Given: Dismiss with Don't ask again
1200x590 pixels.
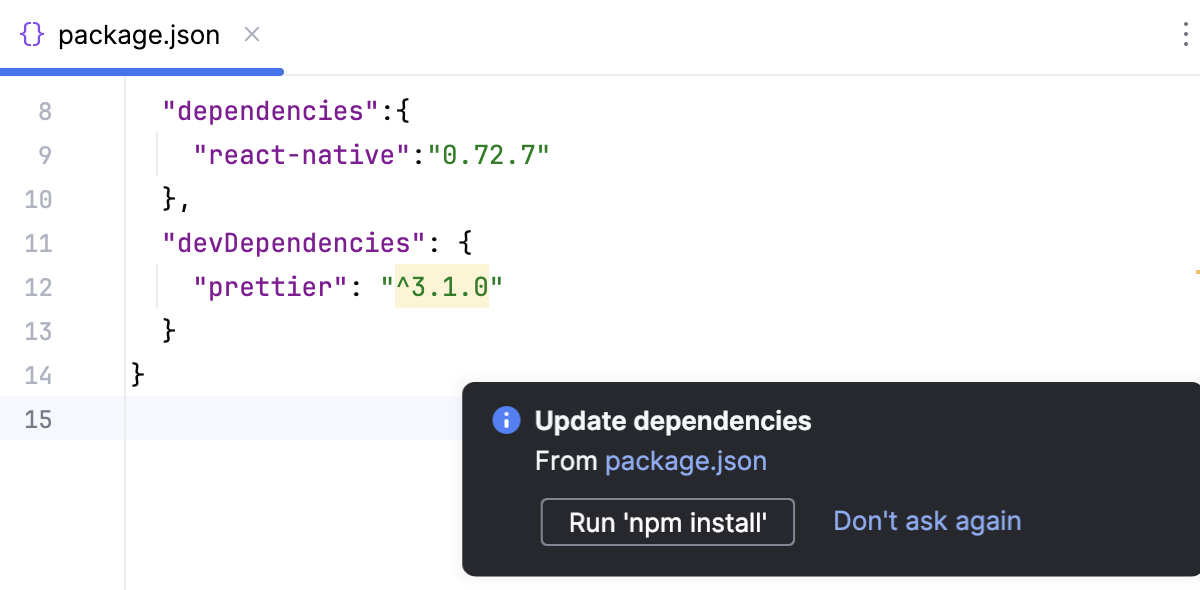Looking at the screenshot, I should click(x=927, y=520).
